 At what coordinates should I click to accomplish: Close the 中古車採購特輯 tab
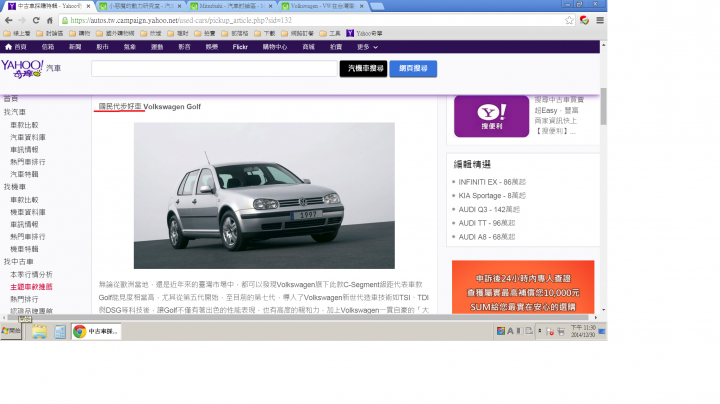(x=88, y=6)
